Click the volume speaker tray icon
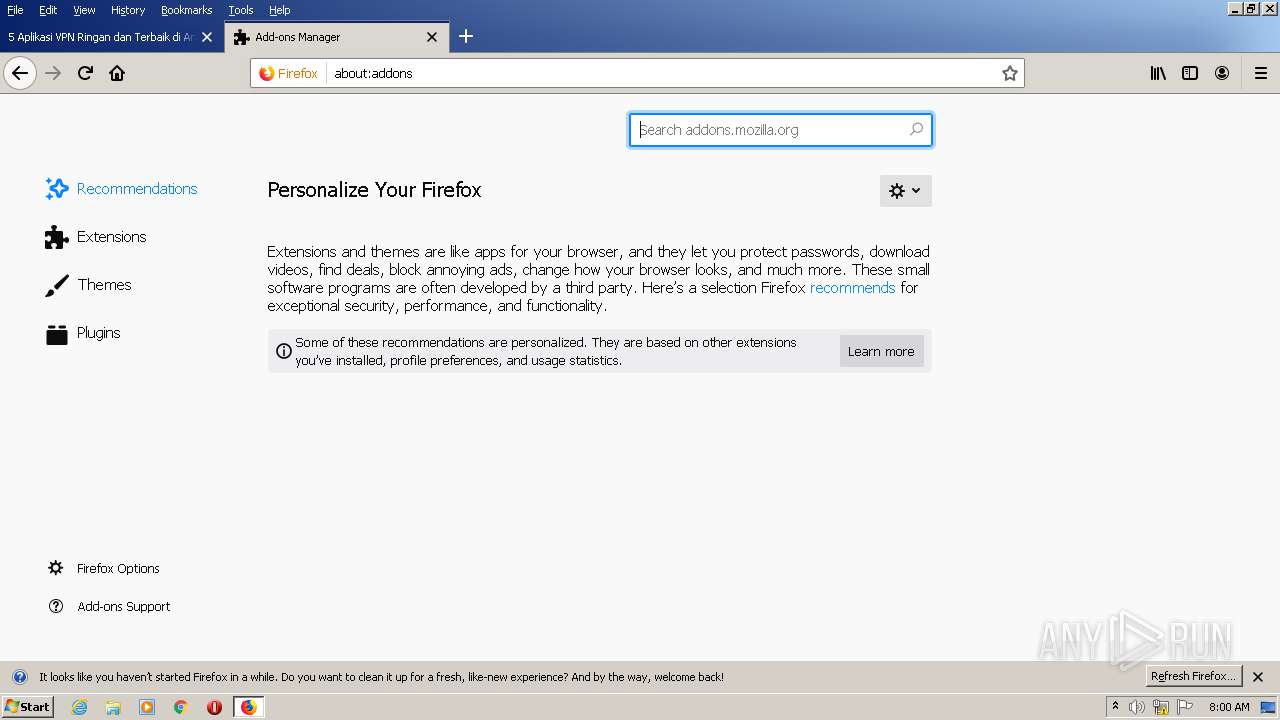The height and width of the screenshot is (720, 1280). pos(1137,707)
